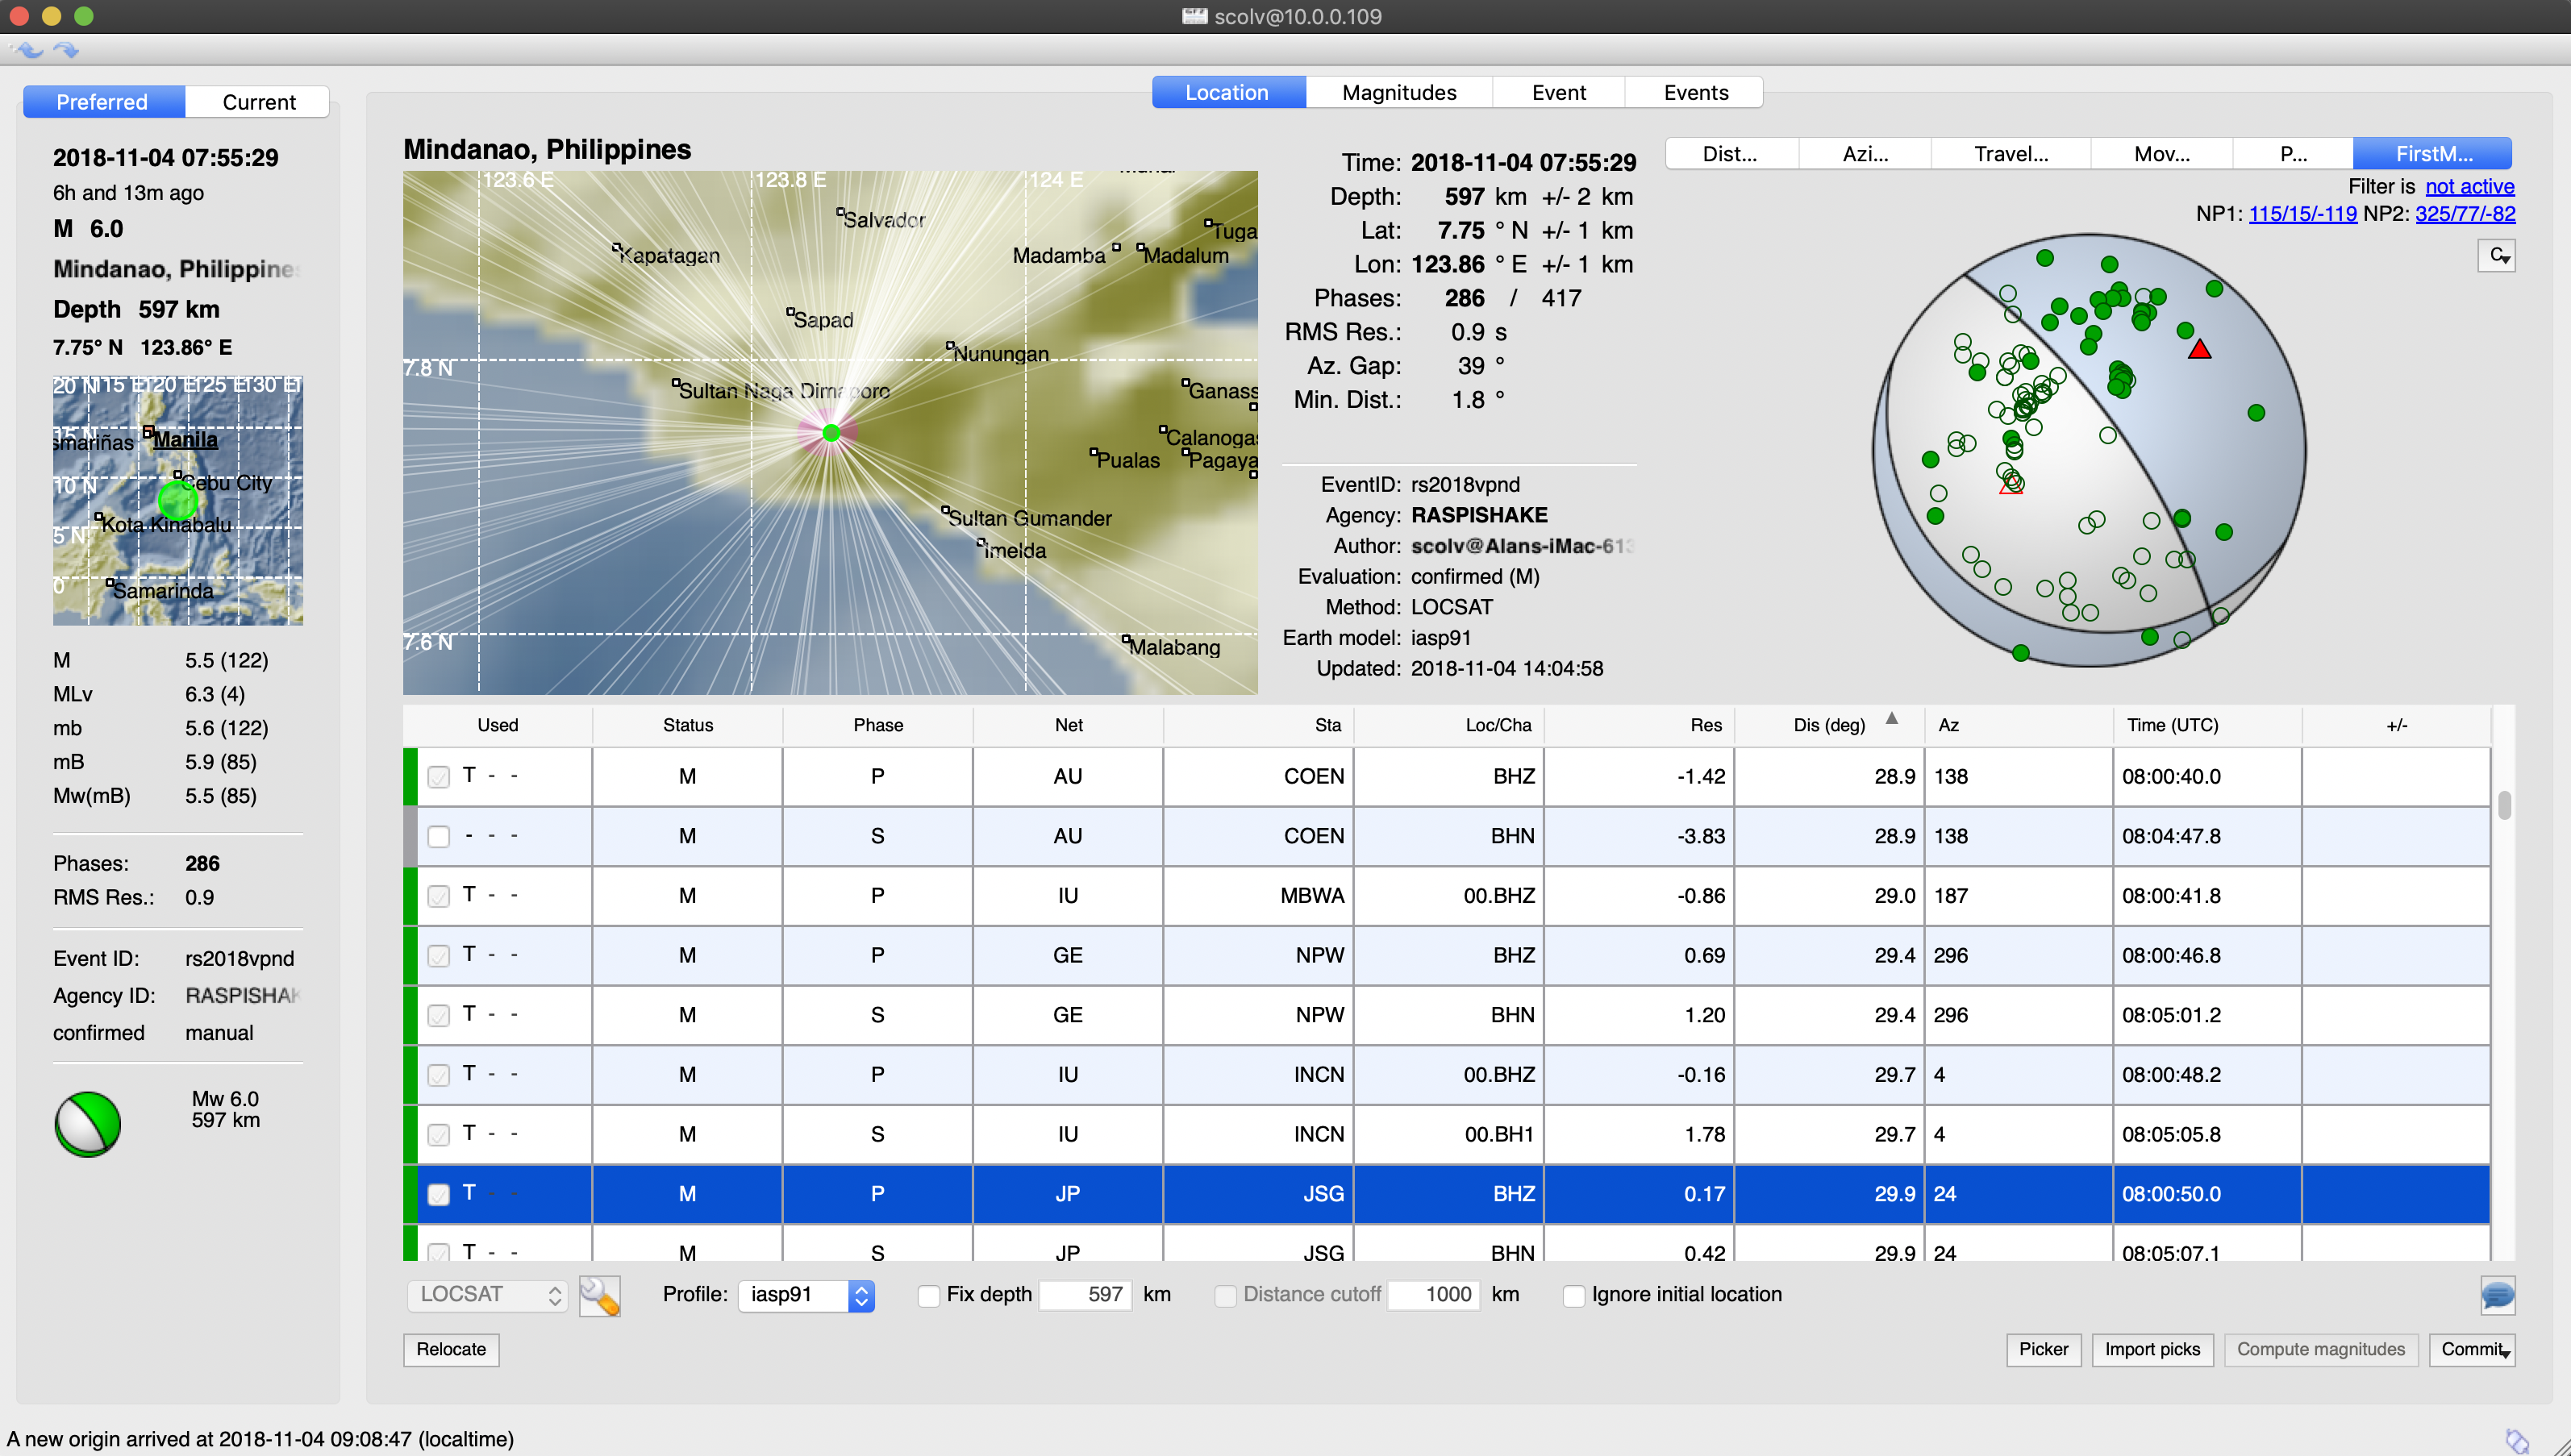Open the iasp91 profile dropdown
Screen dimensions: 2571x1456
click(806, 1295)
